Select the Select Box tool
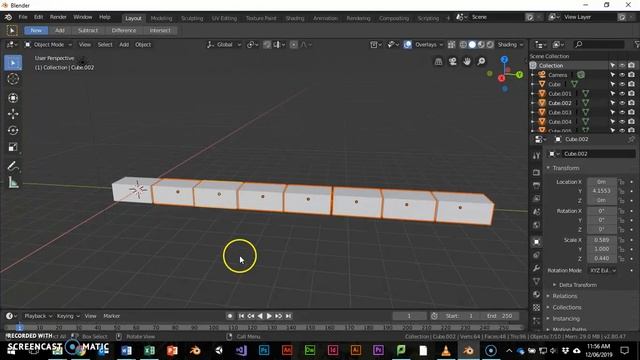Image resolution: width=640 pixels, height=360 pixels. pos(13,63)
